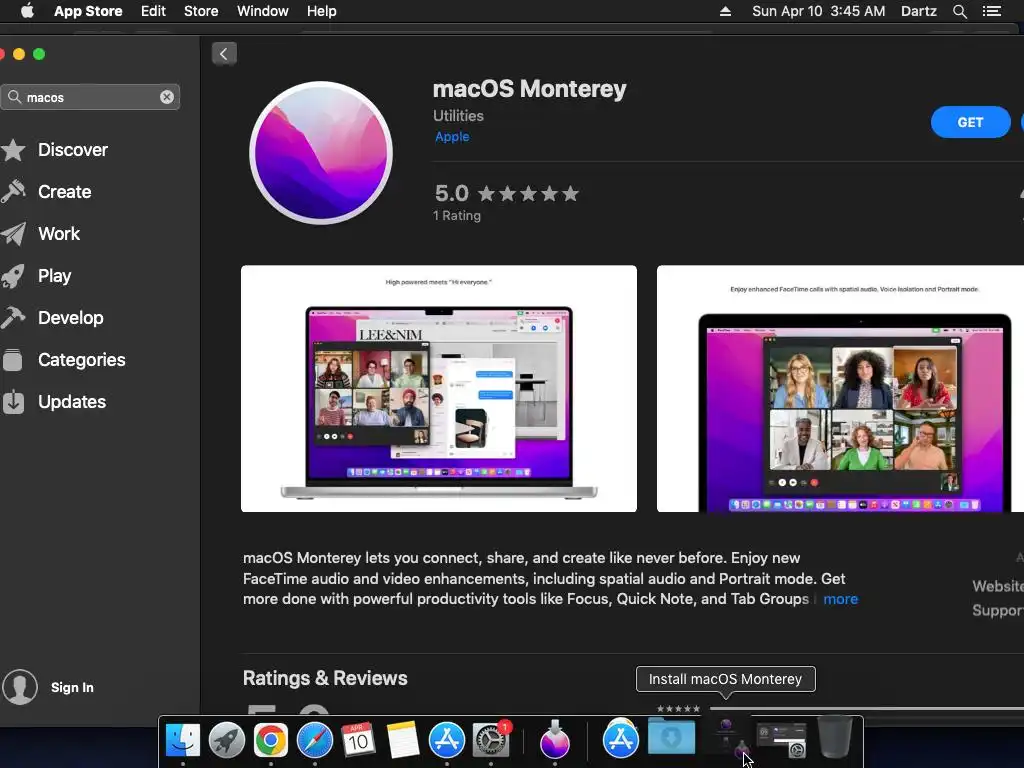The image size is (1024, 768).
Task: Open Google Chrome from the dock
Action: (270, 740)
